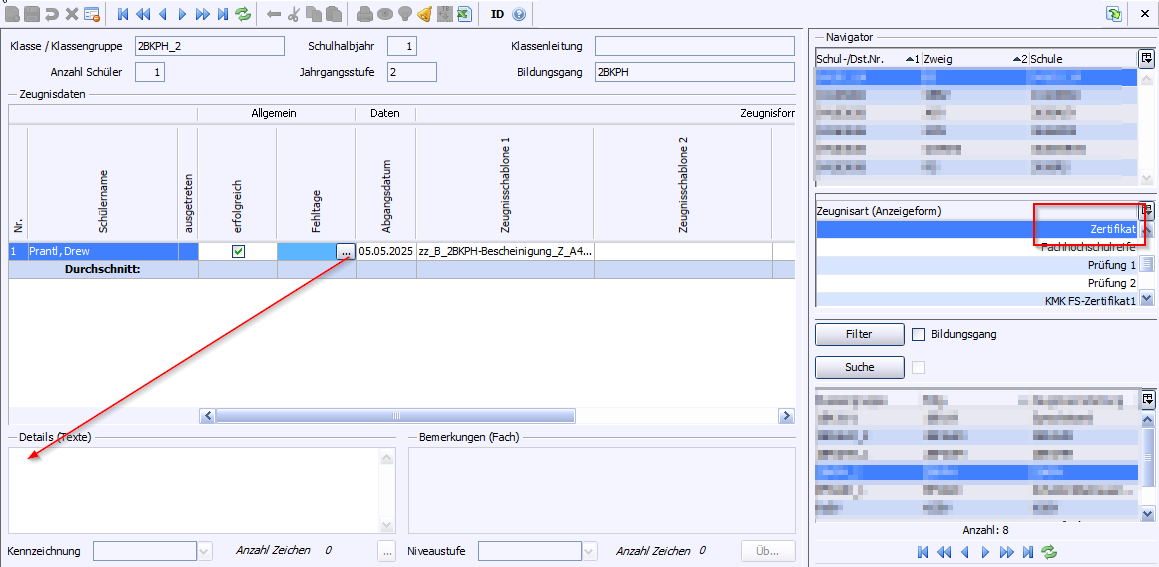Enable the Bildungsgang checkbox
This screenshot has width=1159, height=567.
pos(918,334)
